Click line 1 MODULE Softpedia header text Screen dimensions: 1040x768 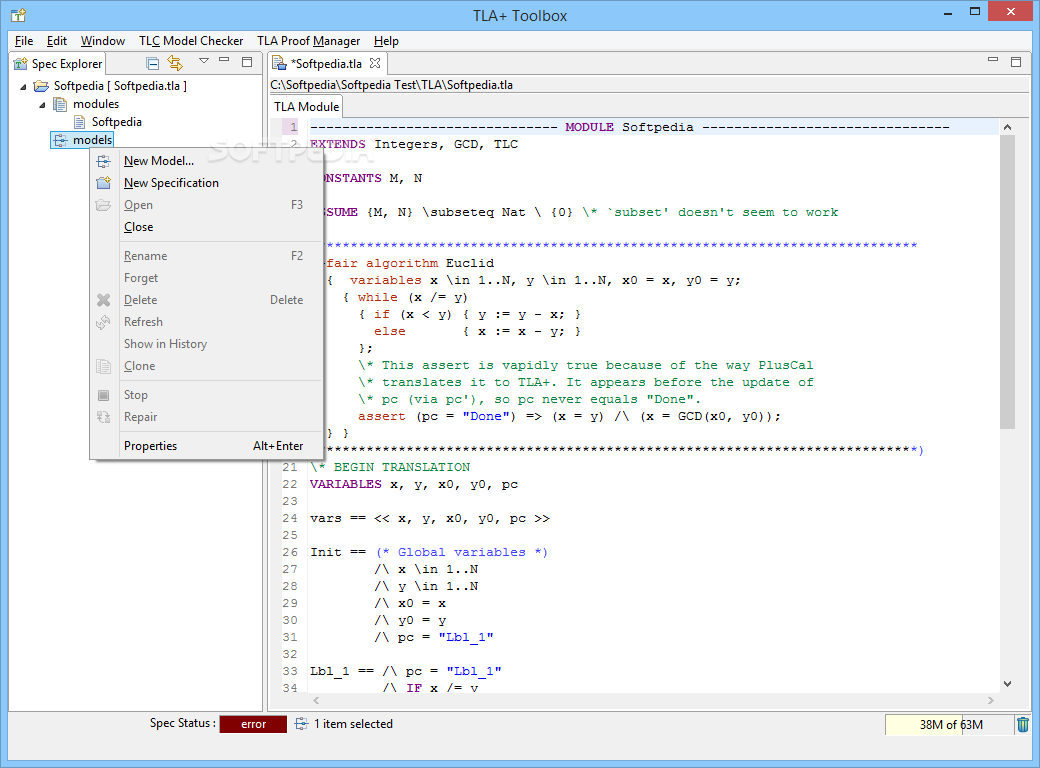[x=629, y=127]
